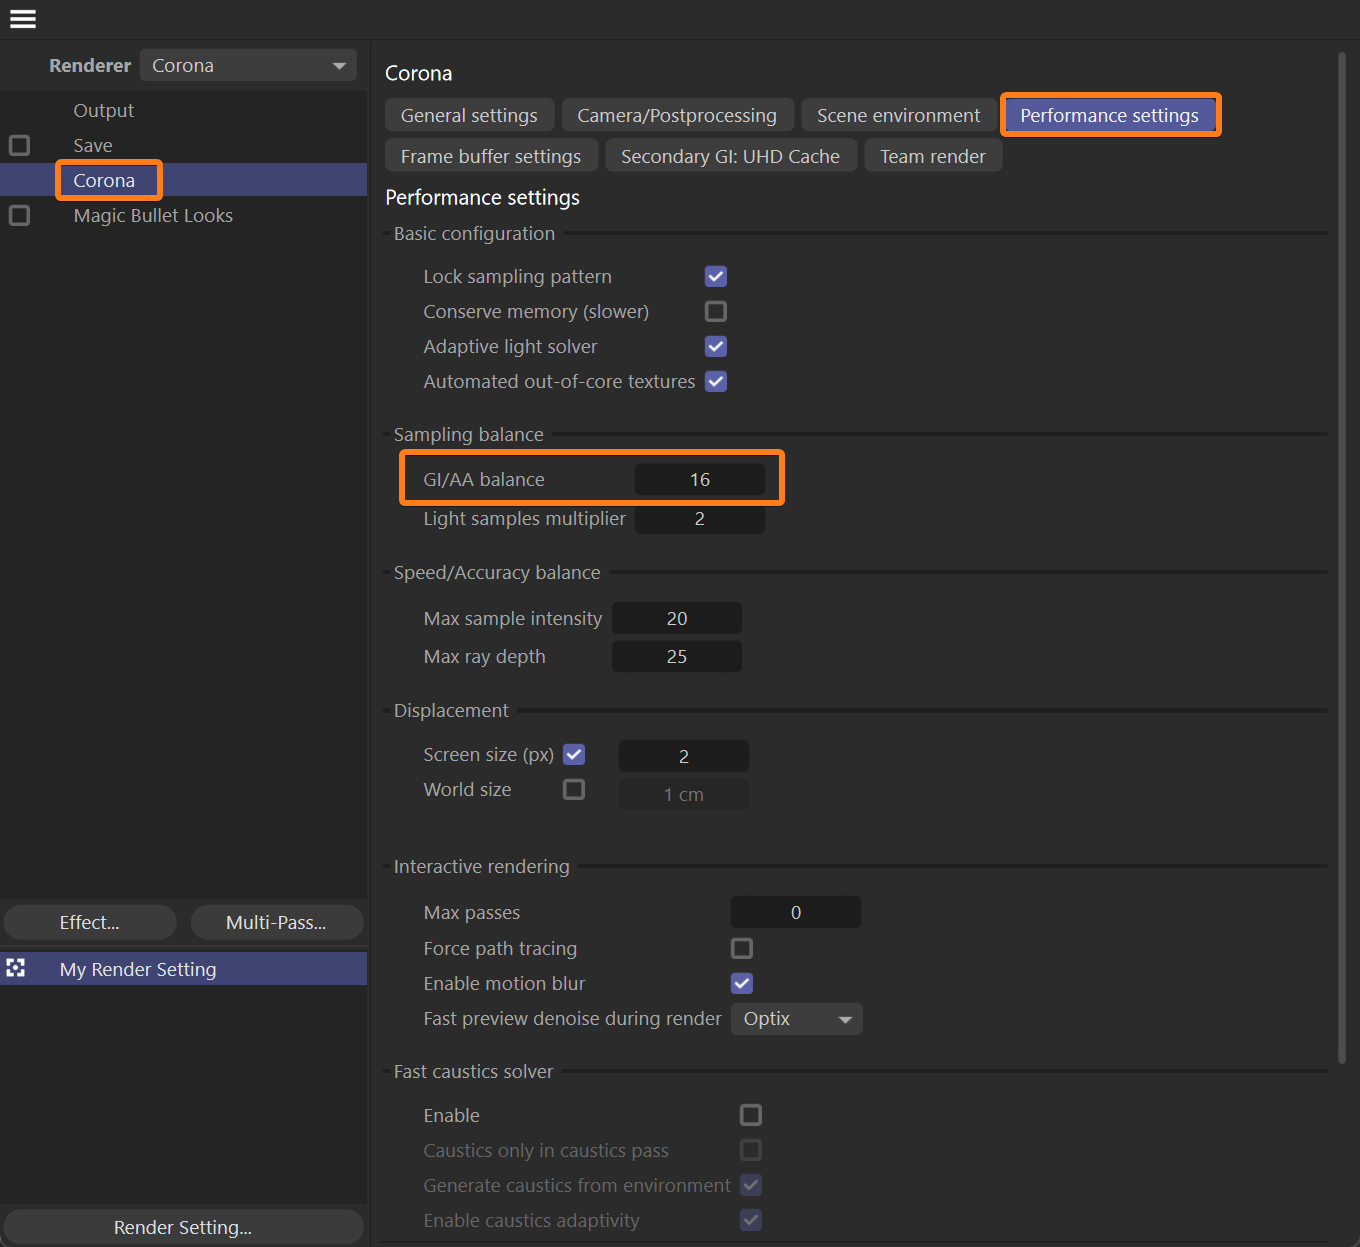1360x1247 pixels.
Task: Switch to the General settings tab
Action: [x=469, y=115]
